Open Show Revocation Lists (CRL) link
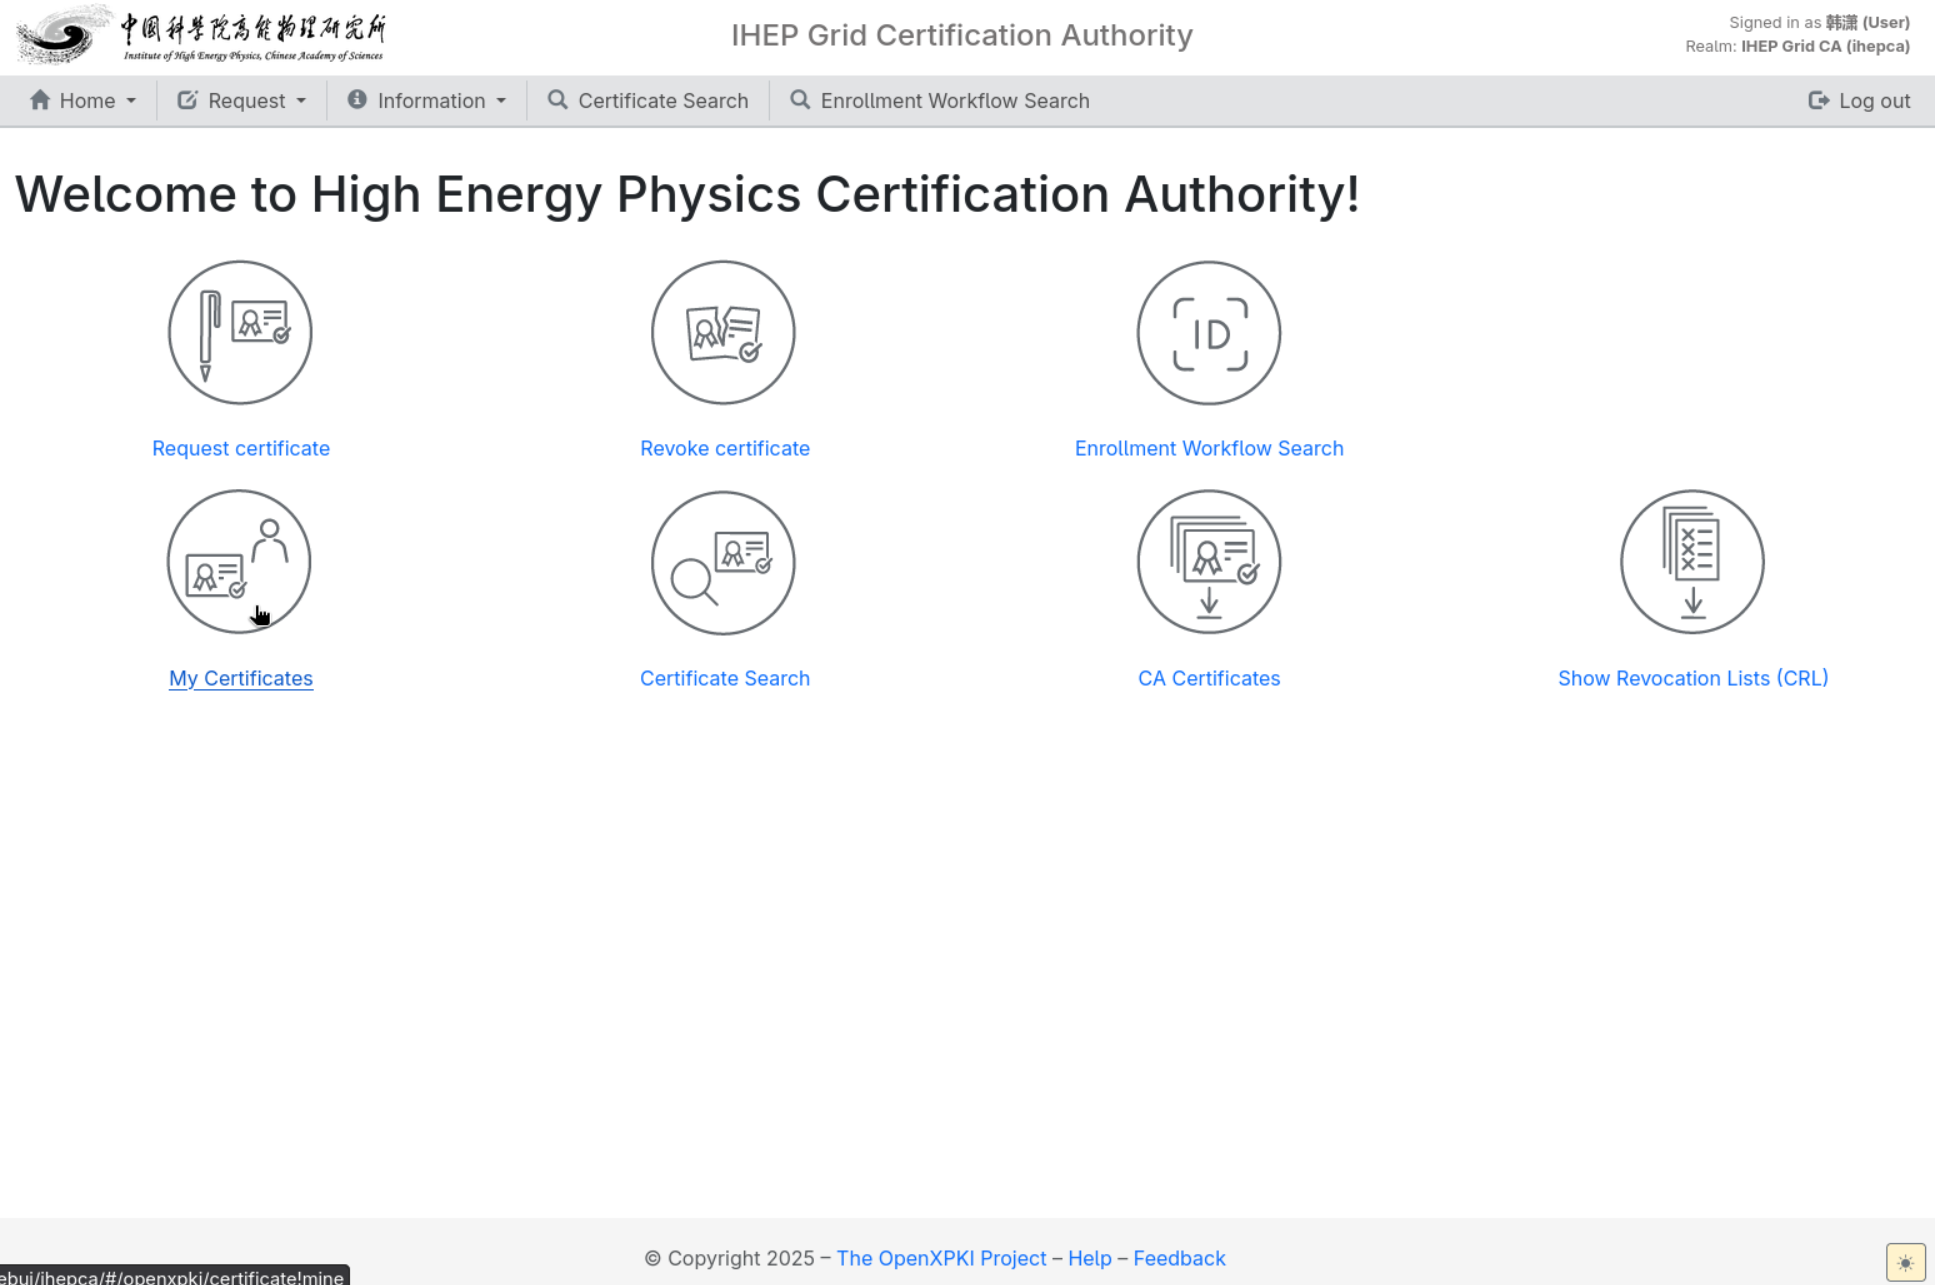The width and height of the screenshot is (1935, 1285). (x=1693, y=678)
